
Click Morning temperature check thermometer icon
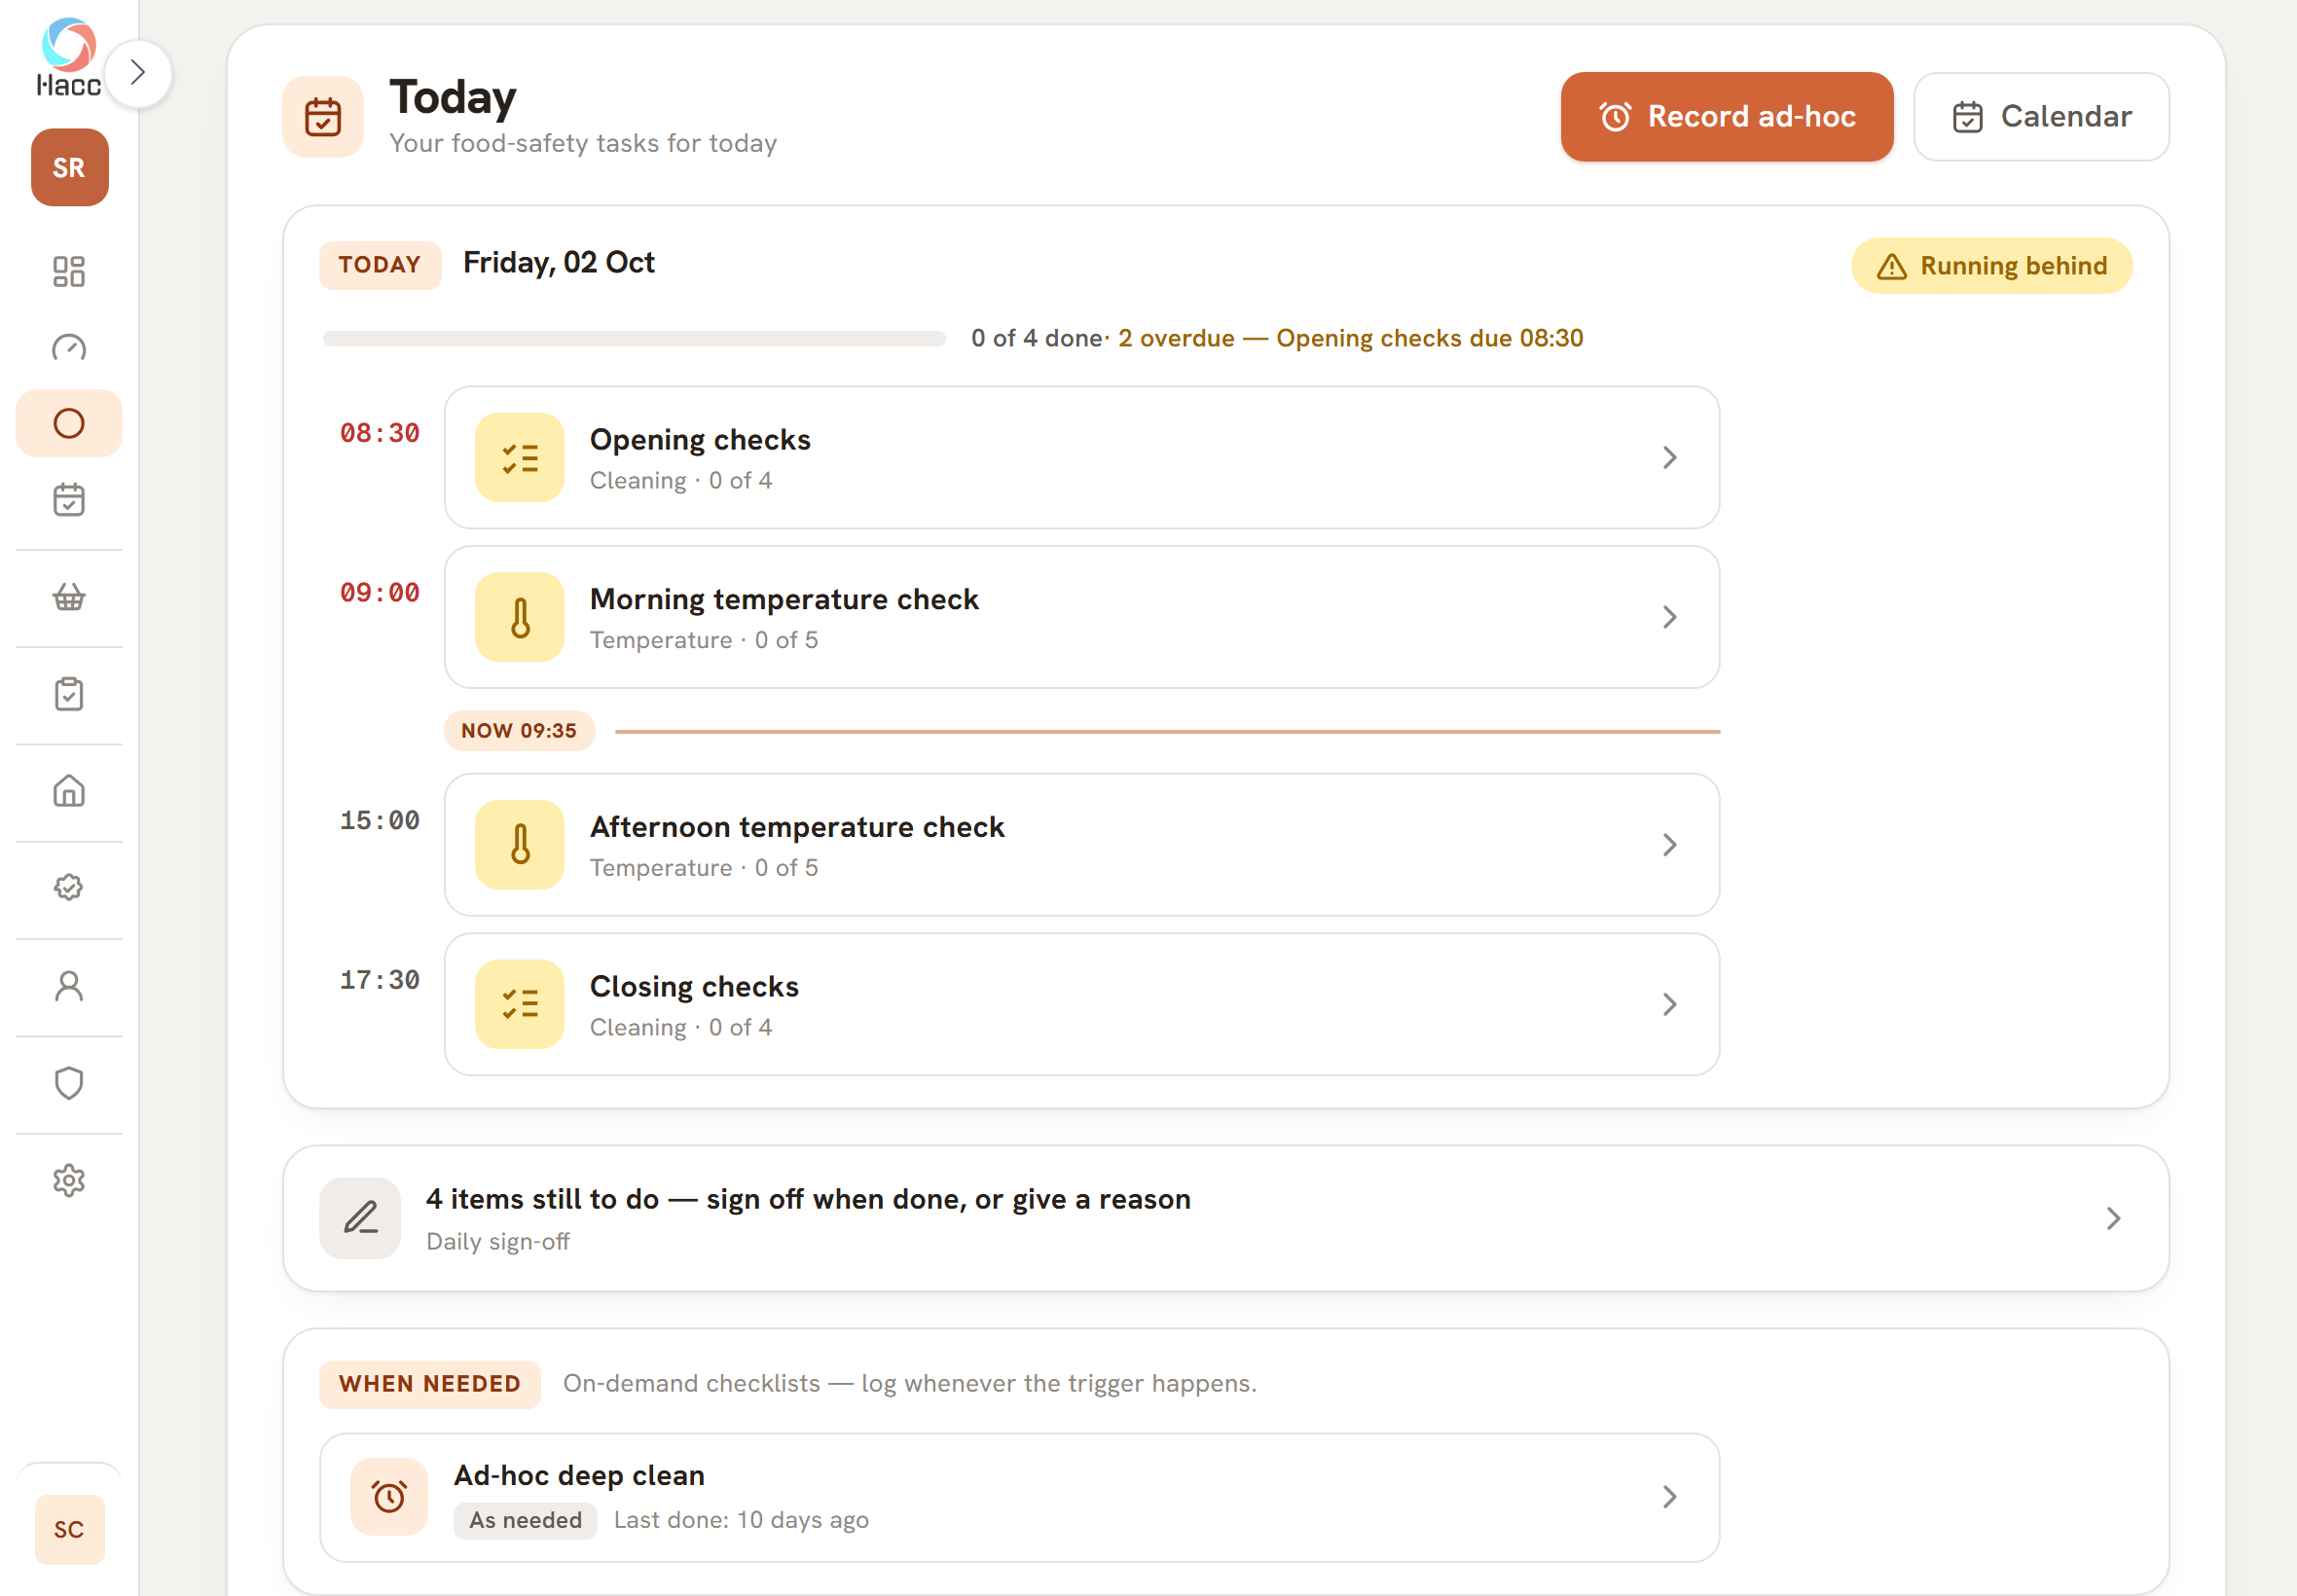(520, 616)
